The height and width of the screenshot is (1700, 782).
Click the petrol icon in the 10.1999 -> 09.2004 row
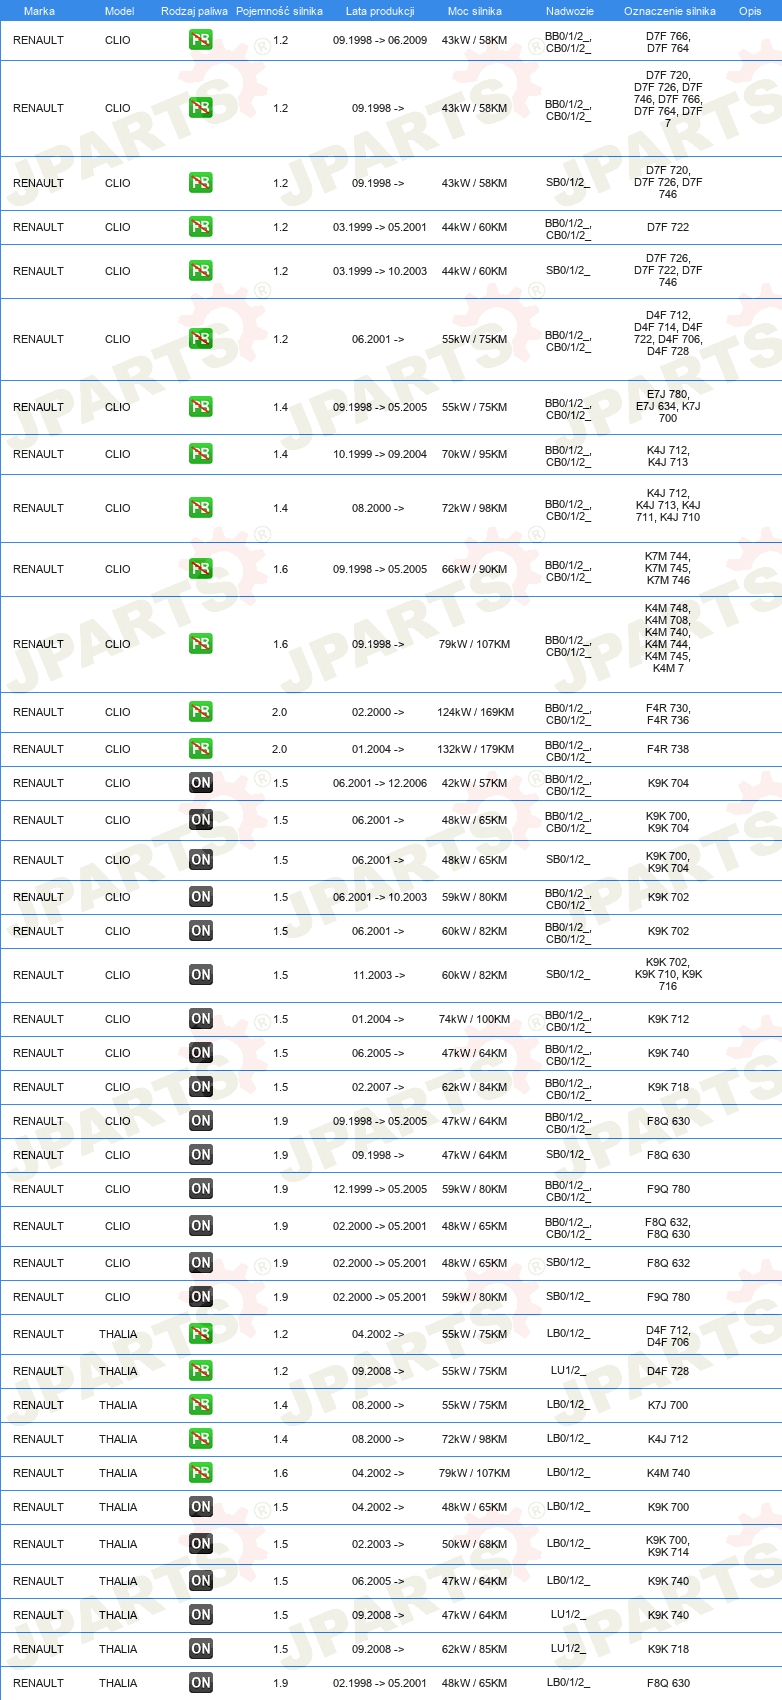200,454
